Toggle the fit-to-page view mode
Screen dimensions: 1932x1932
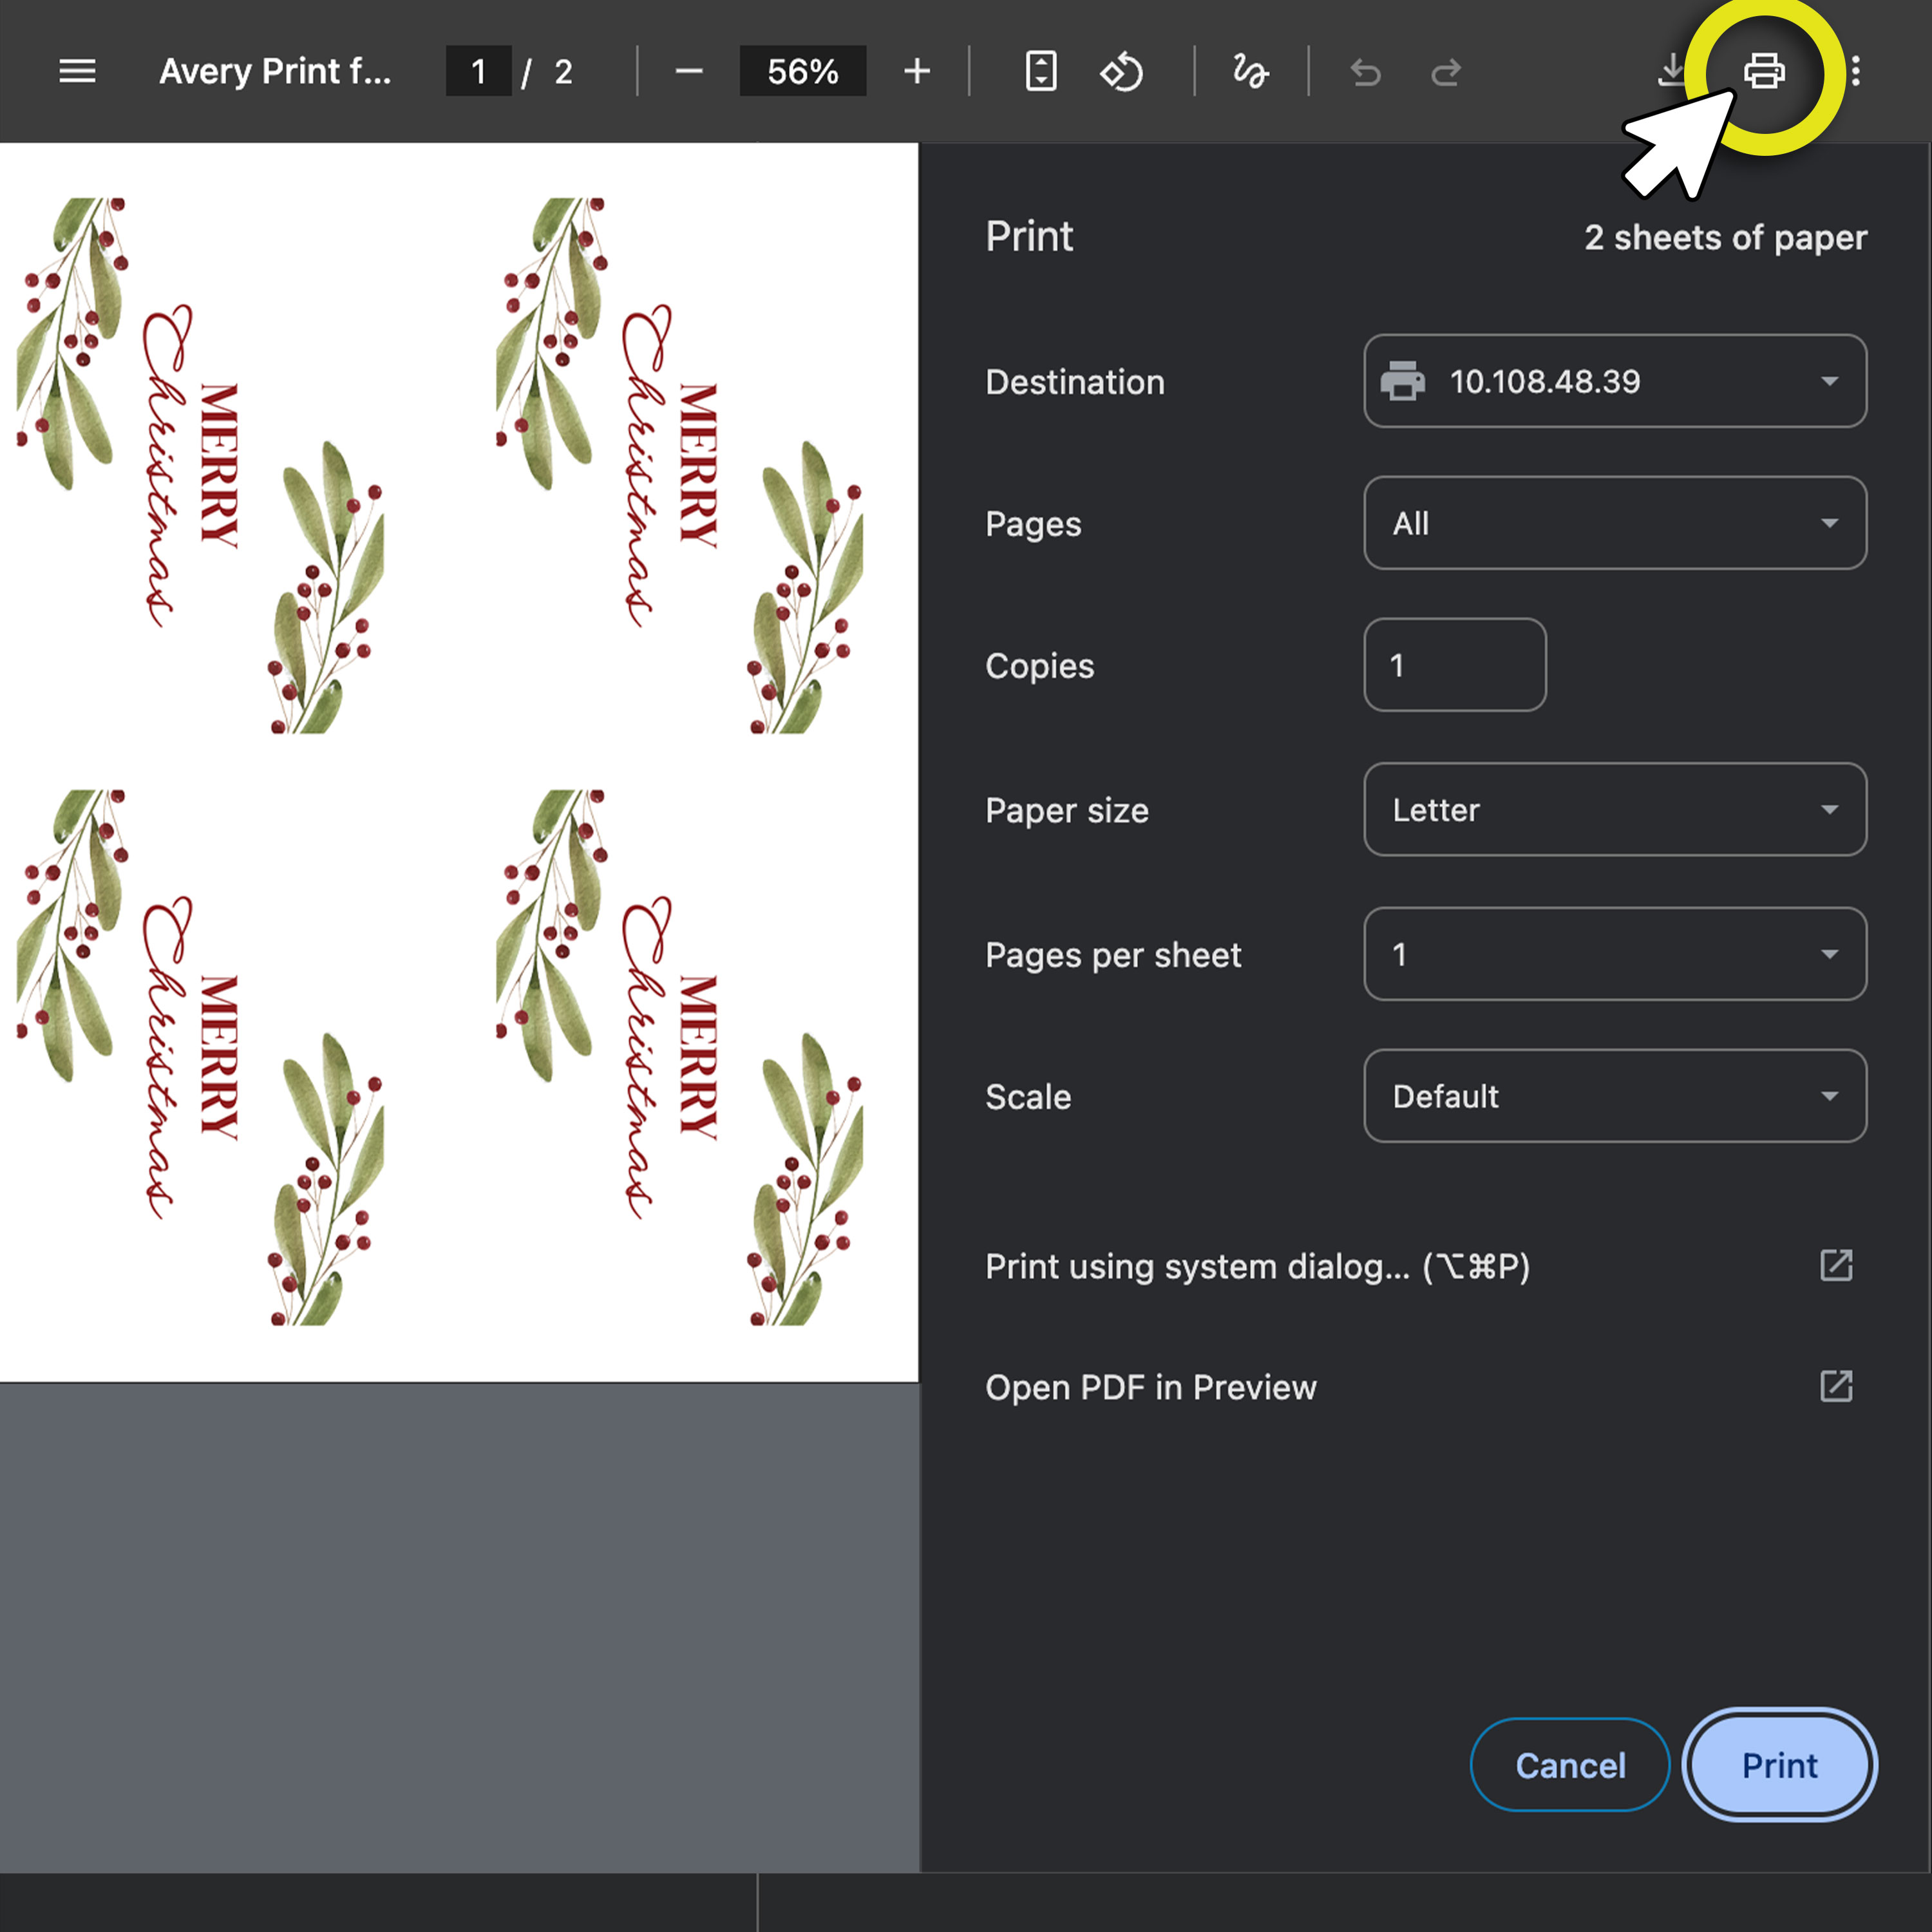(1041, 71)
